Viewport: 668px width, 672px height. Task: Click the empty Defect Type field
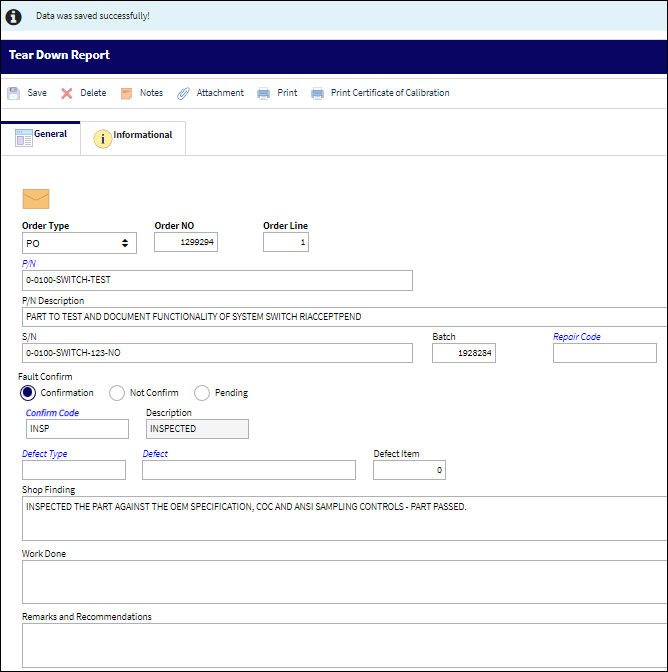pyautogui.click(x=74, y=470)
